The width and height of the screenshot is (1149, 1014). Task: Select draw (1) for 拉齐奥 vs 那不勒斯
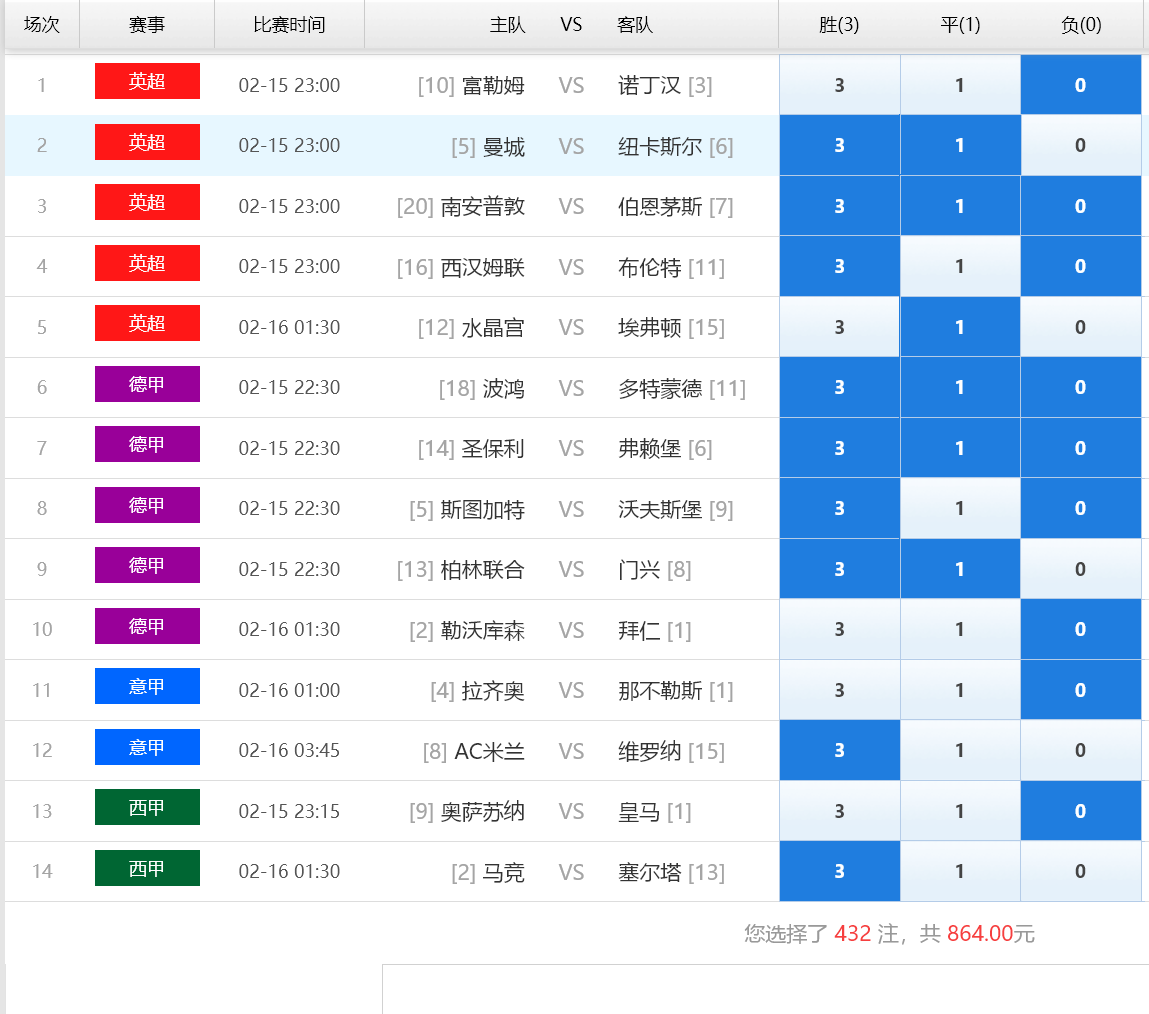pyautogui.click(x=960, y=689)
